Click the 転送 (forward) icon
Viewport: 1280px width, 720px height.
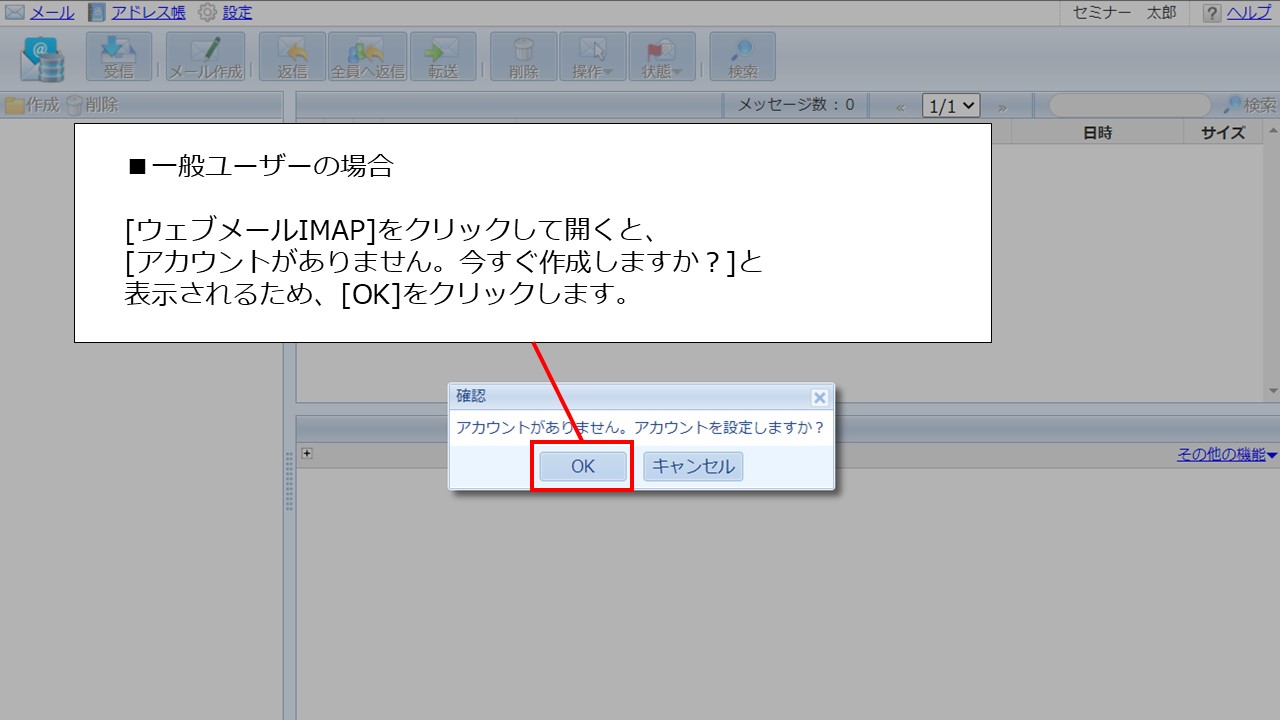click(x=443, y=56)
